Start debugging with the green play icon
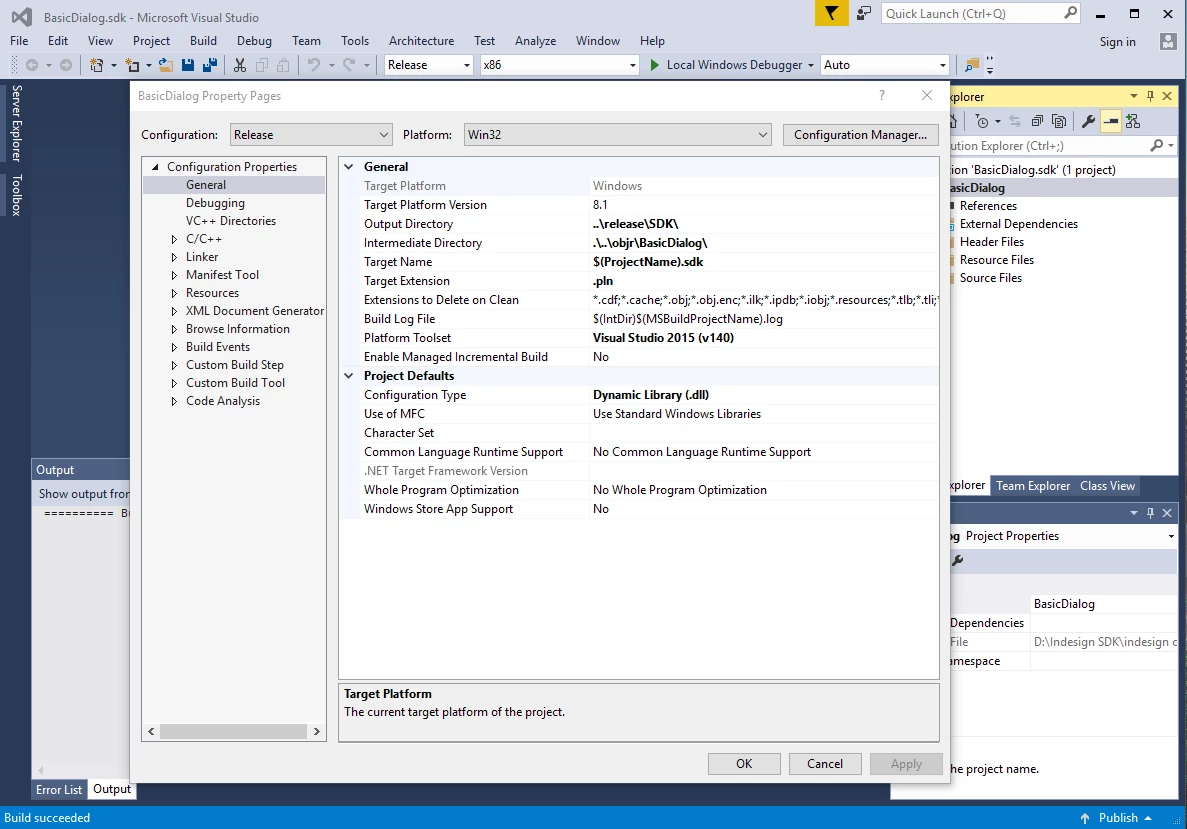This screenshot has width=1187, height=829. click(x=655, y=65)
